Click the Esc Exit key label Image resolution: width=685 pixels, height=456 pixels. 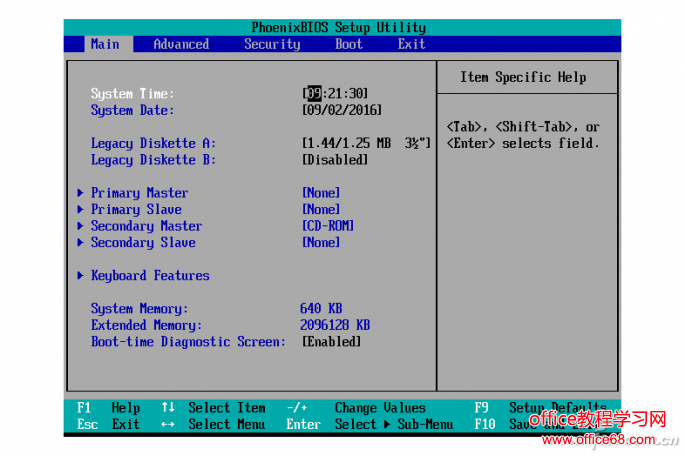point(109,424)
